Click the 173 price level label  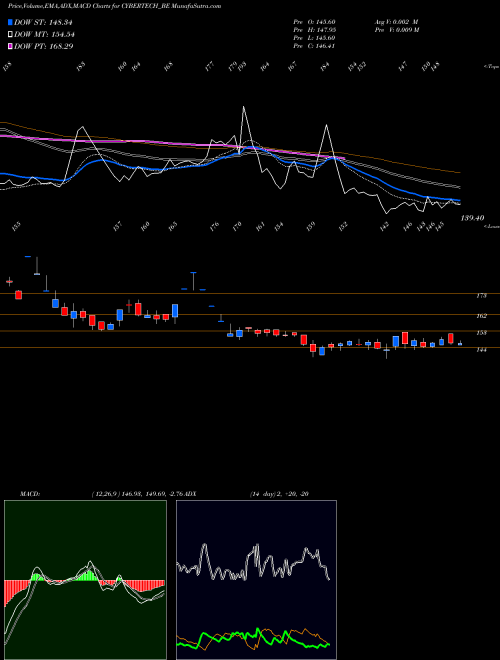click(481, 296)
